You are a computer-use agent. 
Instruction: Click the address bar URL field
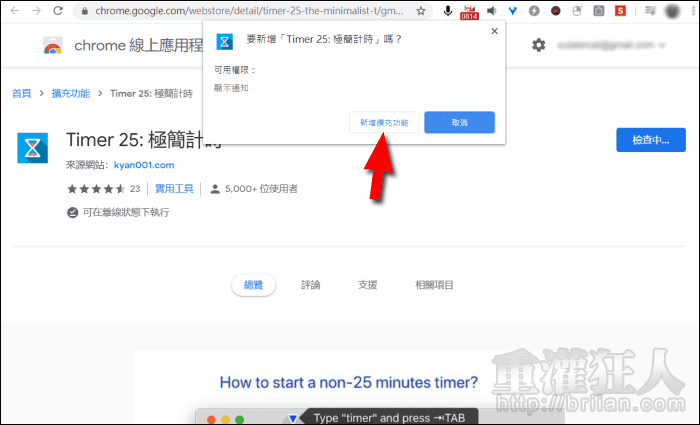[x=240, y=12]
